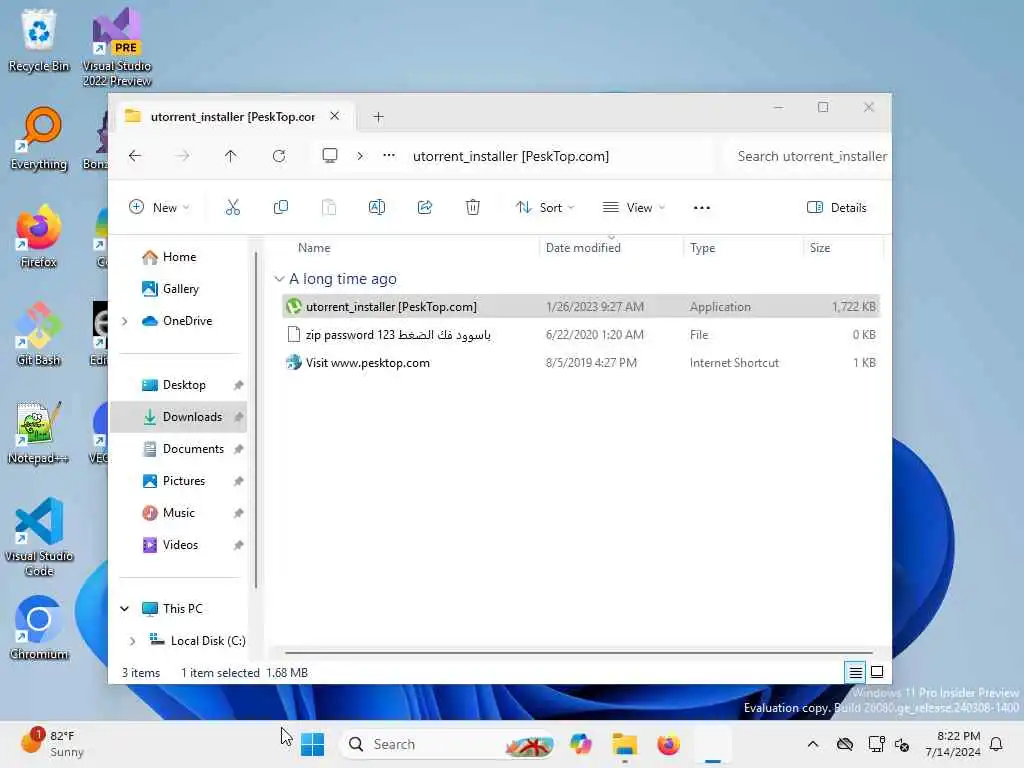Open Windows Start menu
Viewport: 1024px width, 768px height.
[312, 744]
